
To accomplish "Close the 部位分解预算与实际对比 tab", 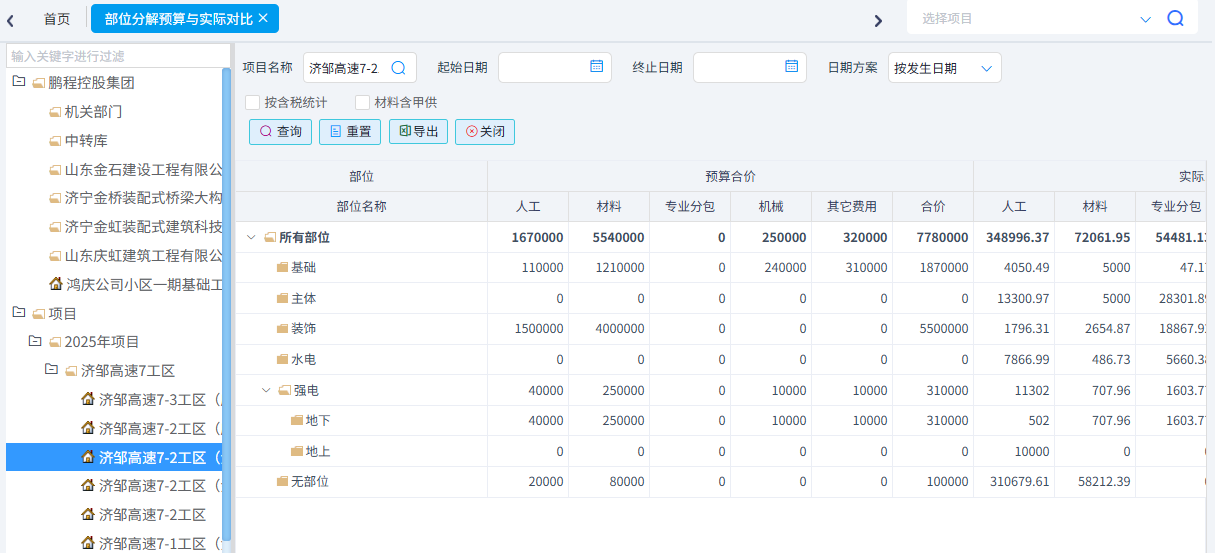I will coord(263,18).
